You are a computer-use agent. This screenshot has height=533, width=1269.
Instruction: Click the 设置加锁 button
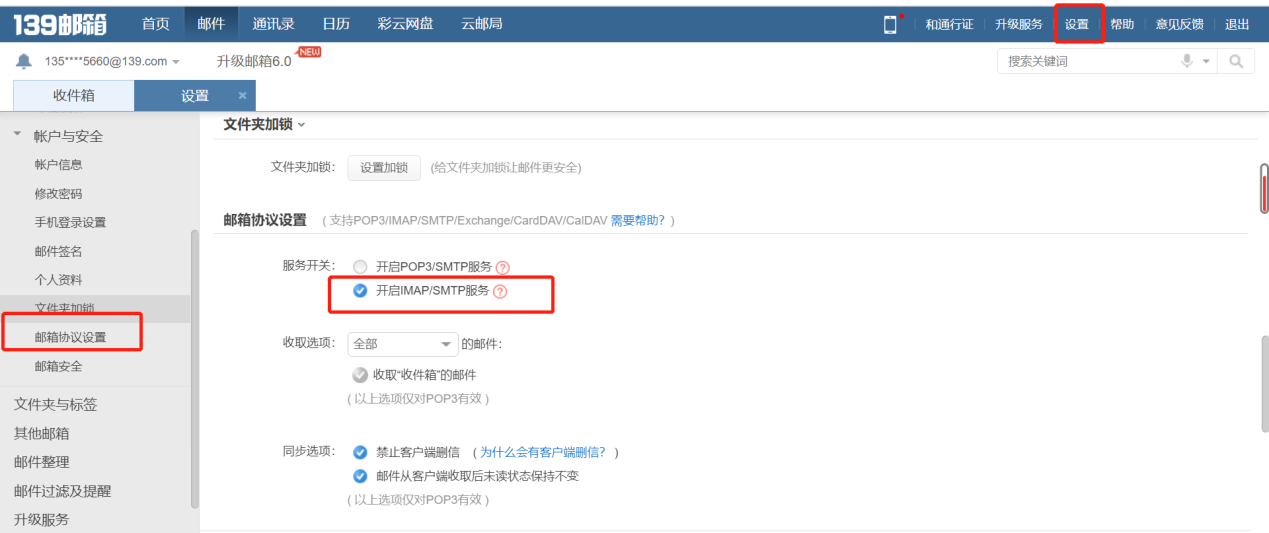(x=384, y=168)
